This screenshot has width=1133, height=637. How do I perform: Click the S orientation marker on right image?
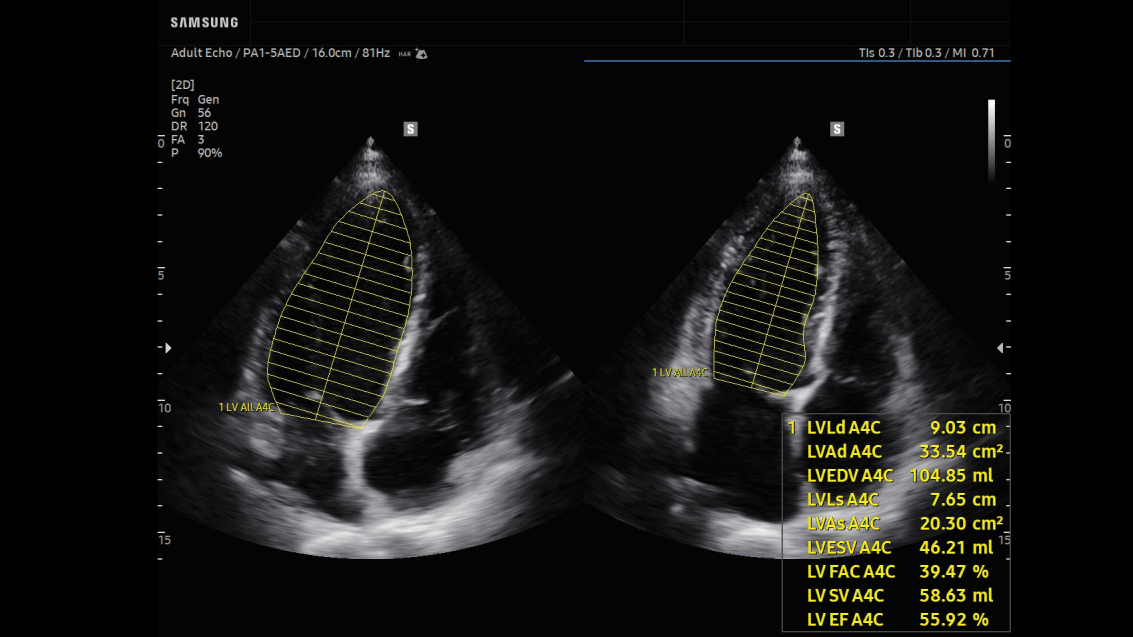[x=837, y=129]
